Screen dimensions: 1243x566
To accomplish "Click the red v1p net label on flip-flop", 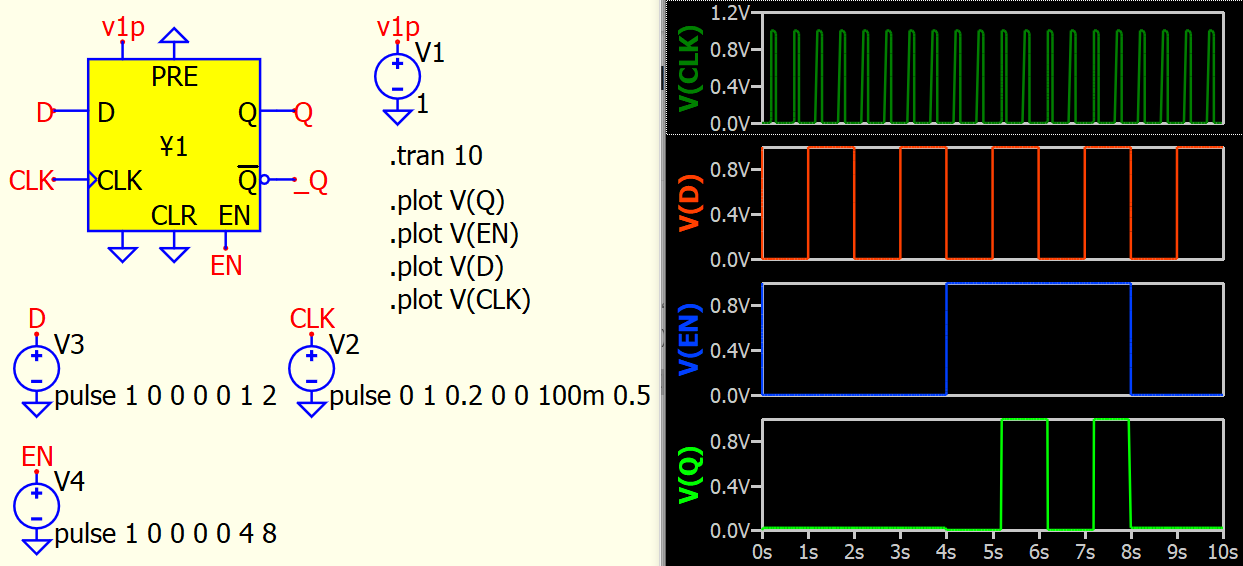I will click(122, 27).
